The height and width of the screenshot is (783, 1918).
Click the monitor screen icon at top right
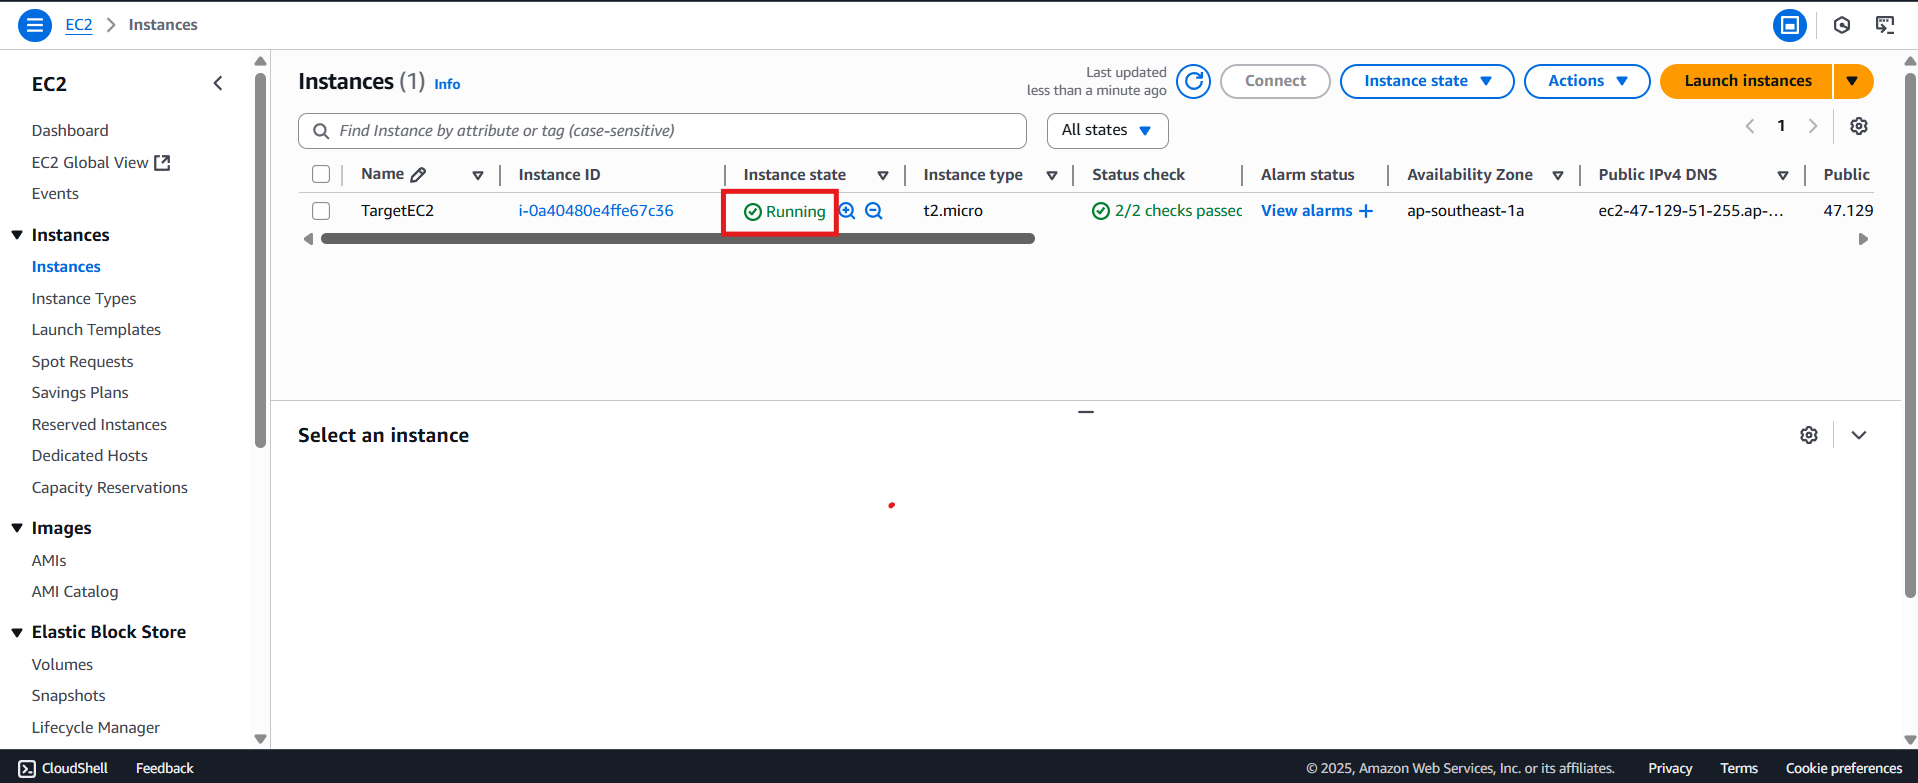coord(1885,25)
